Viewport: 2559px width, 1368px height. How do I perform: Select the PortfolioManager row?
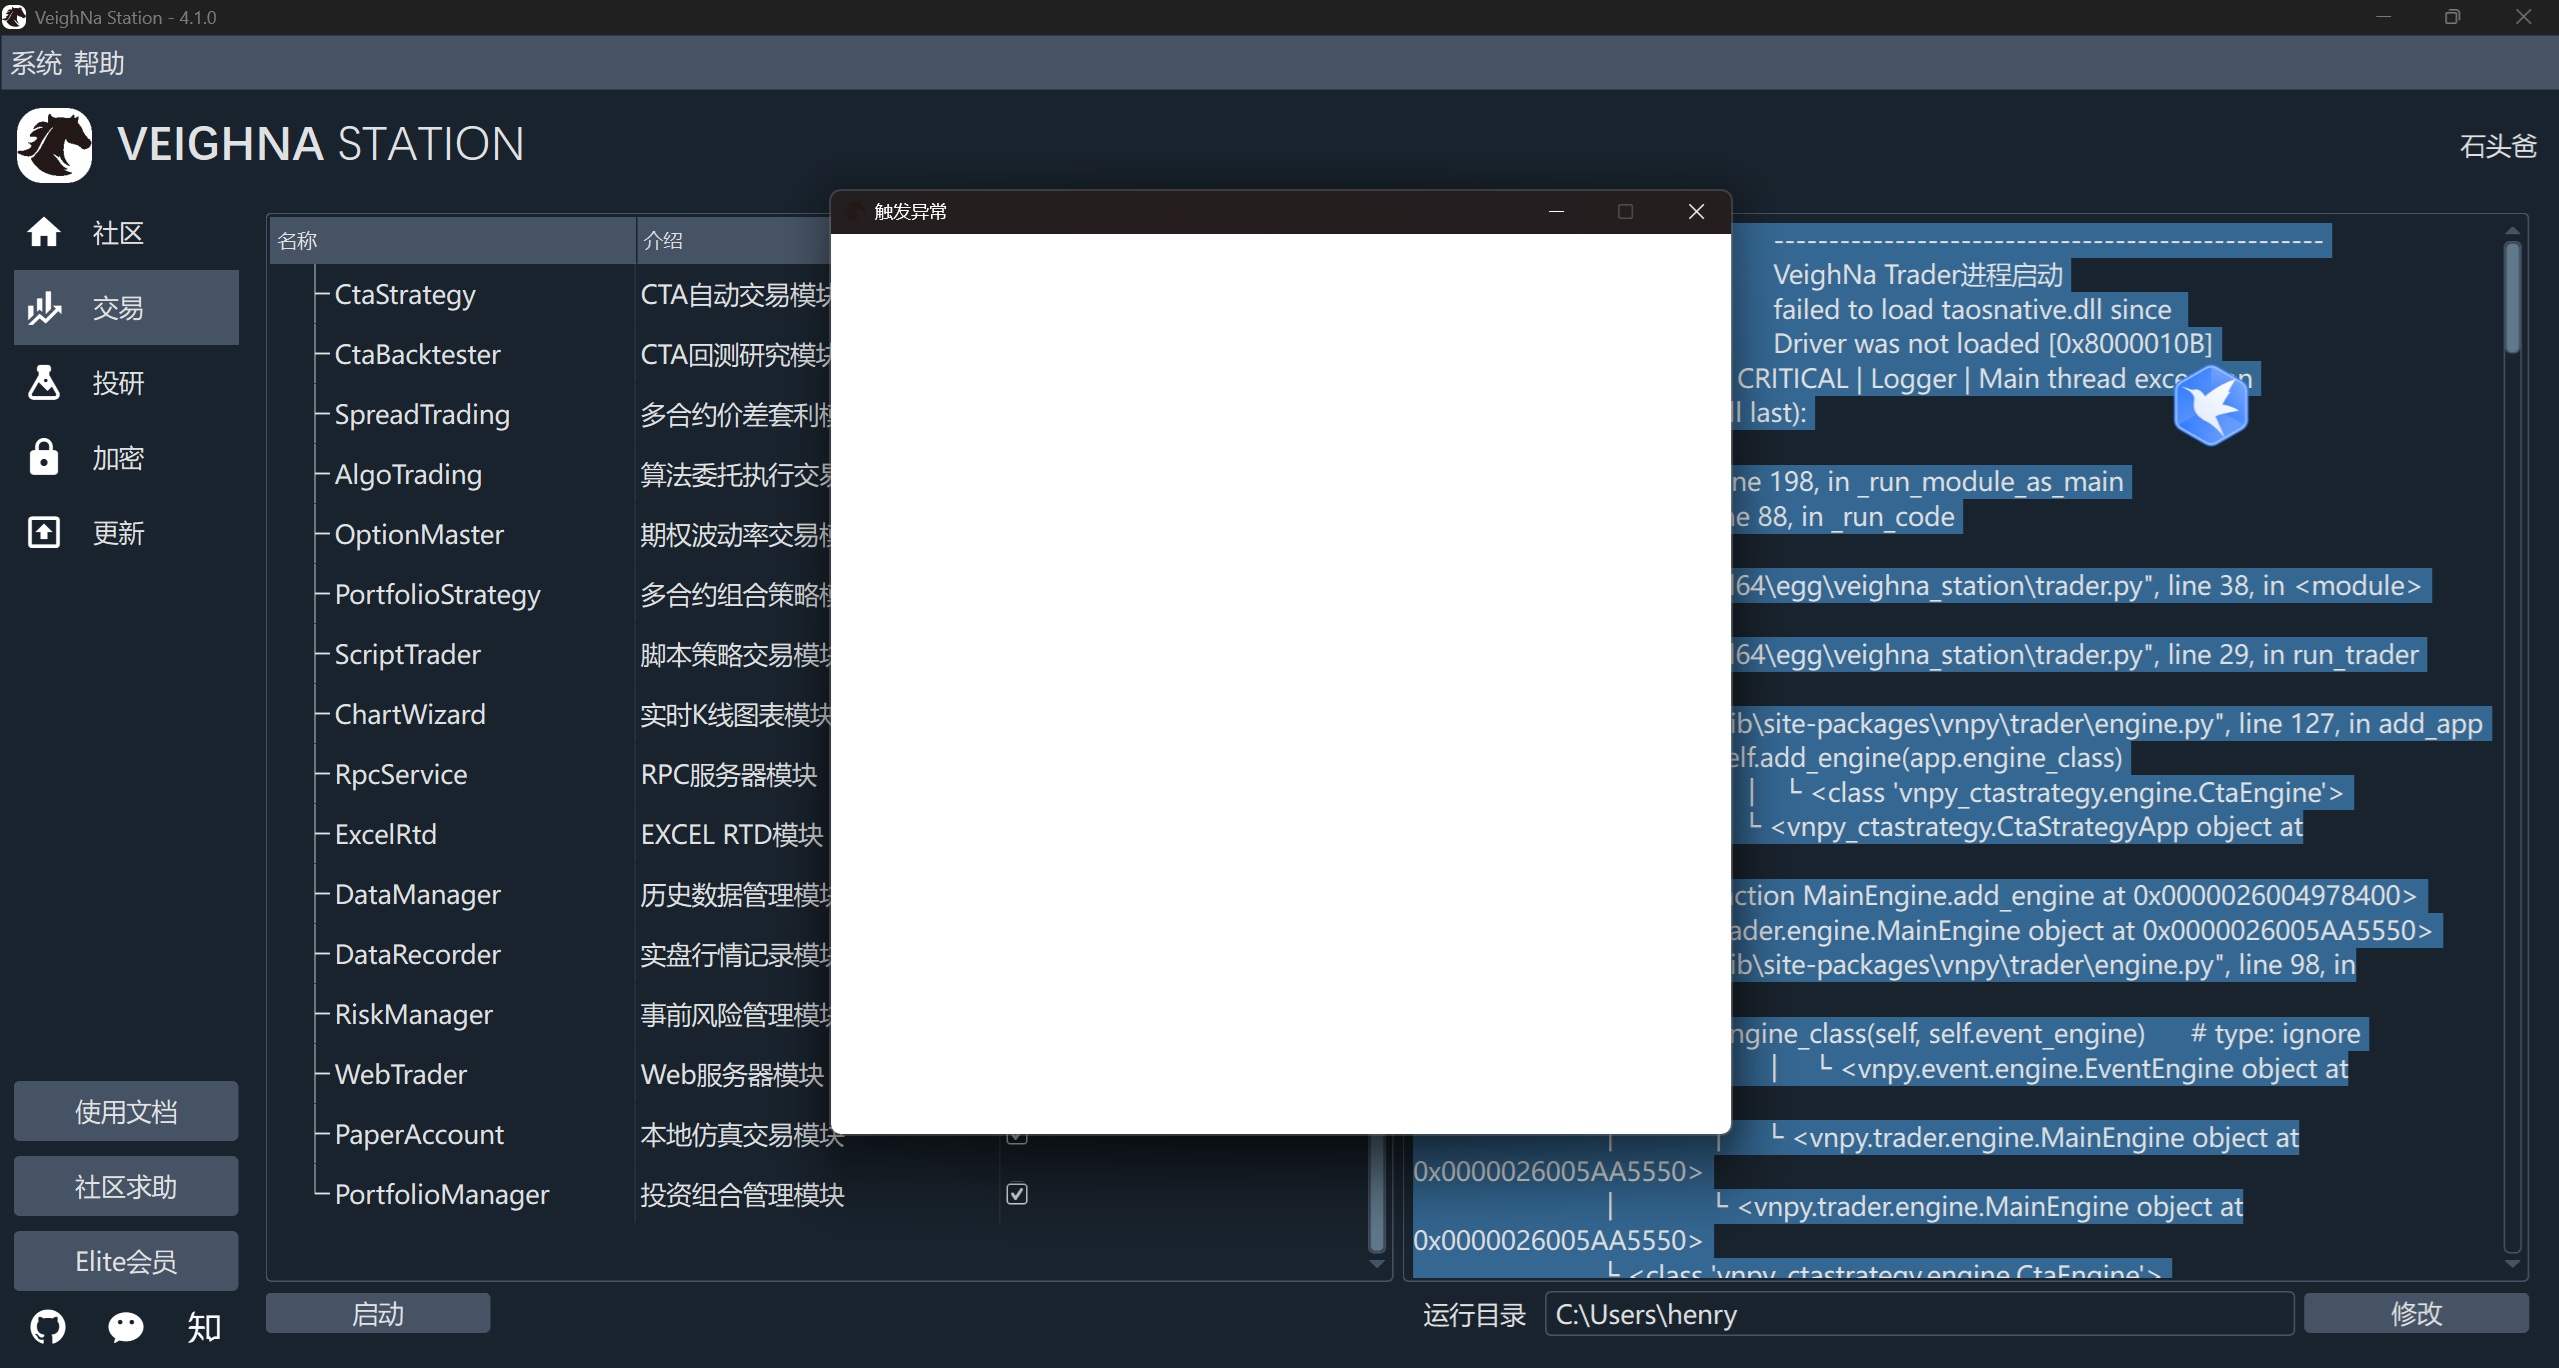[x=442, y=1194]
